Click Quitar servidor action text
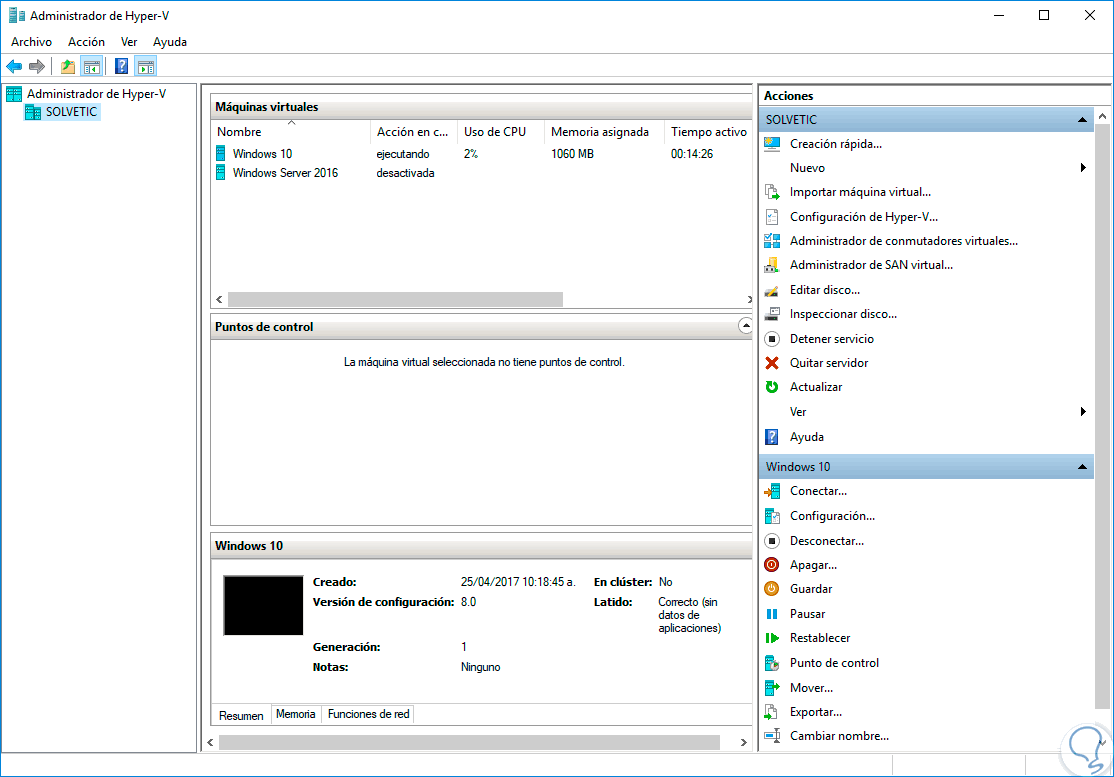Viewport: 1114px width, 777px height. pyautogui.click(x=829, y=363)
